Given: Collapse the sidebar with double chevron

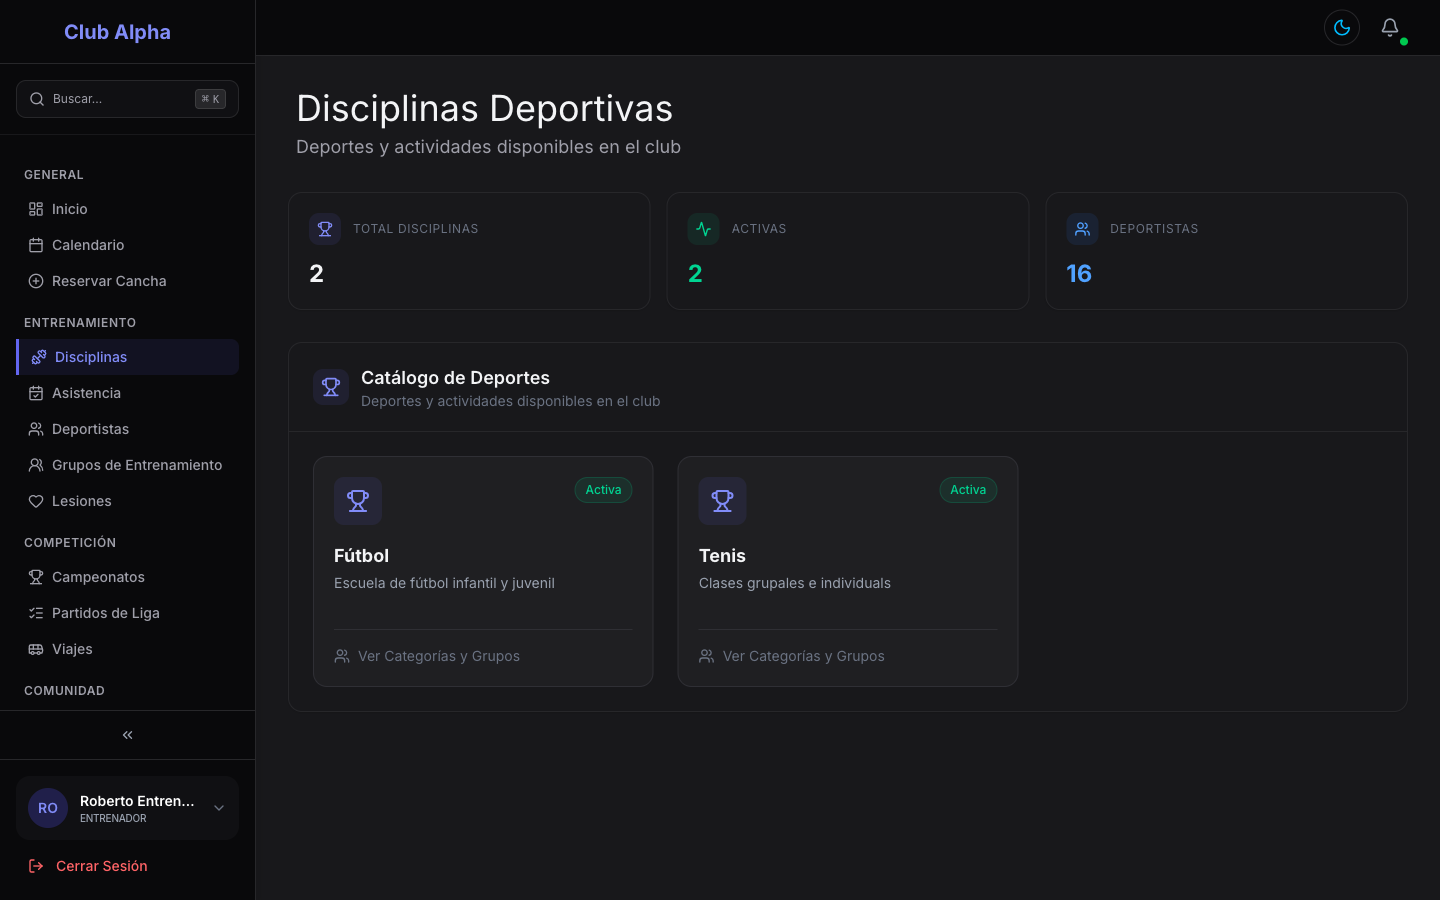Looking at the screenshot, I should coord(127,735).
